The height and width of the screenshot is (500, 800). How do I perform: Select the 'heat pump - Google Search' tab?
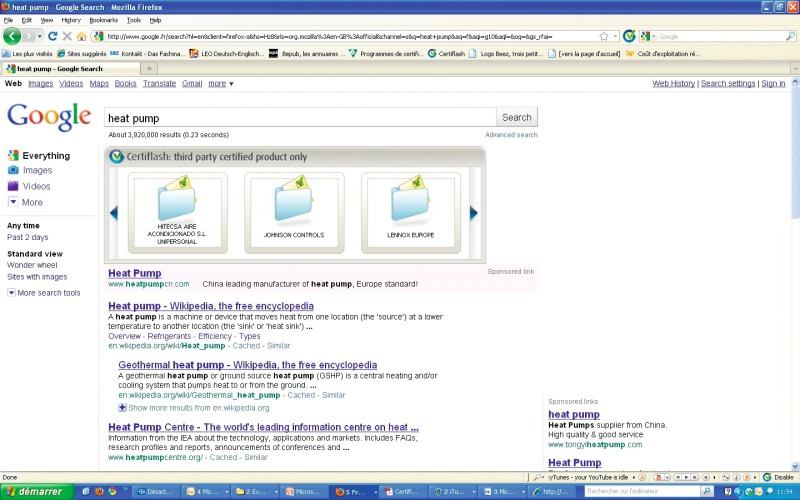[69, 68]
